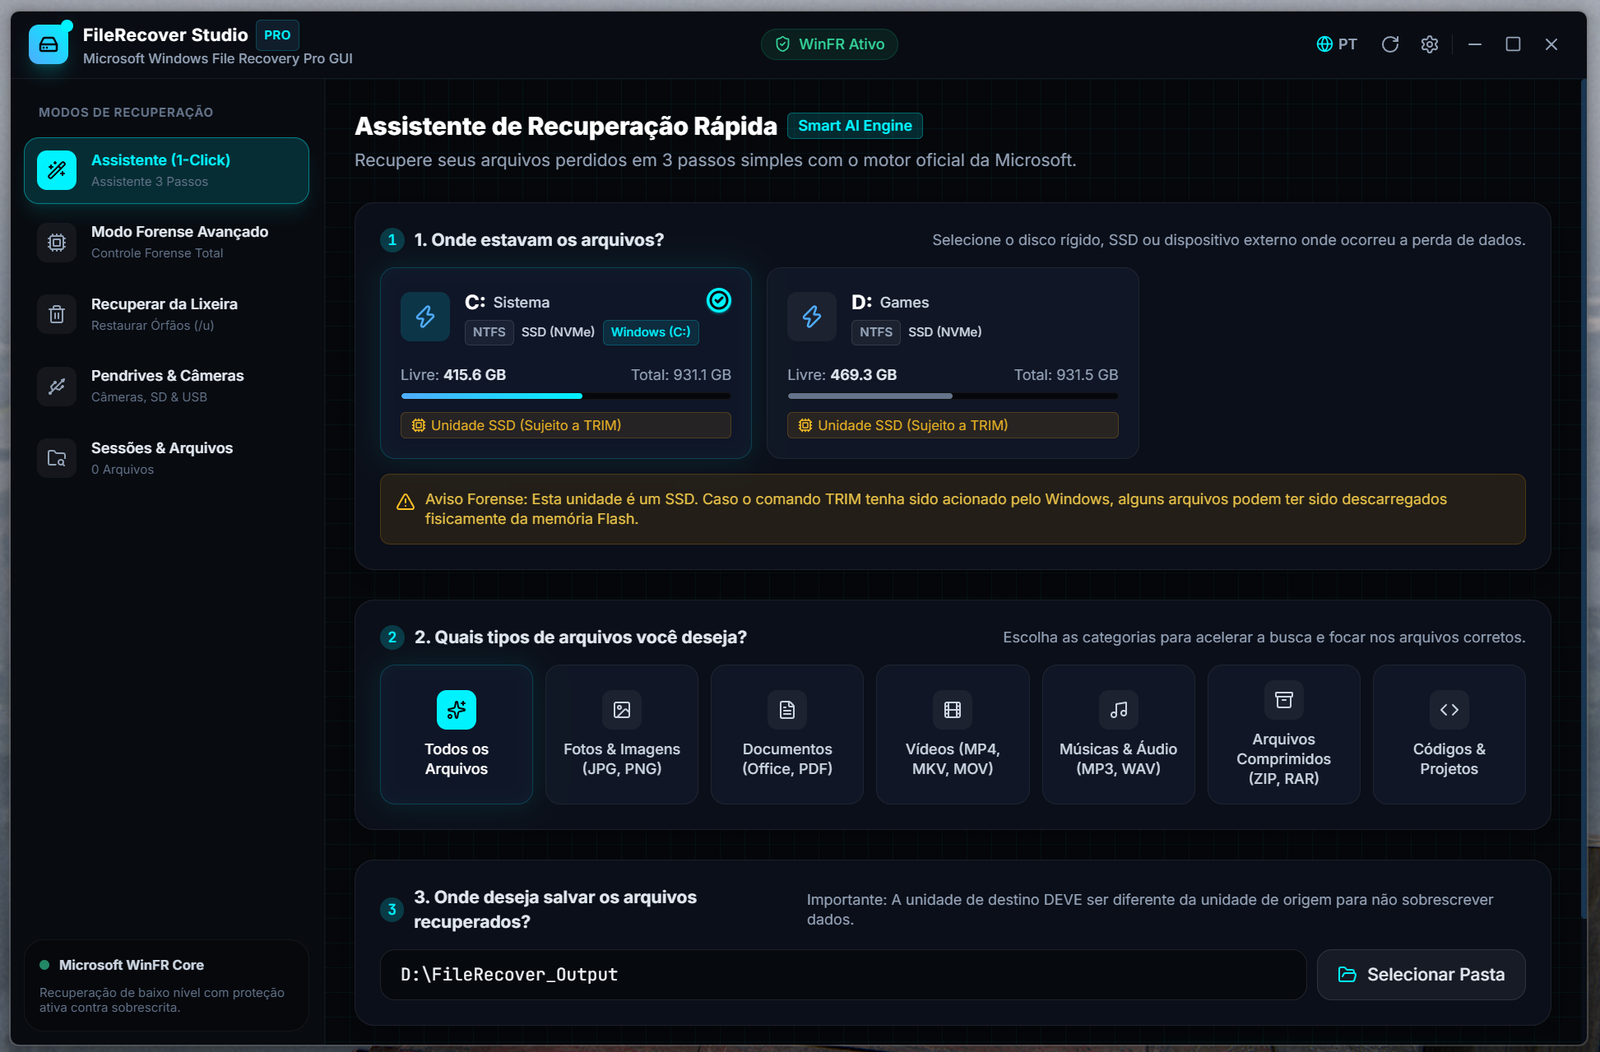Click the USB plug icon in the sidebar
The image size is (1600, 1052).
[x=57, y=386]
